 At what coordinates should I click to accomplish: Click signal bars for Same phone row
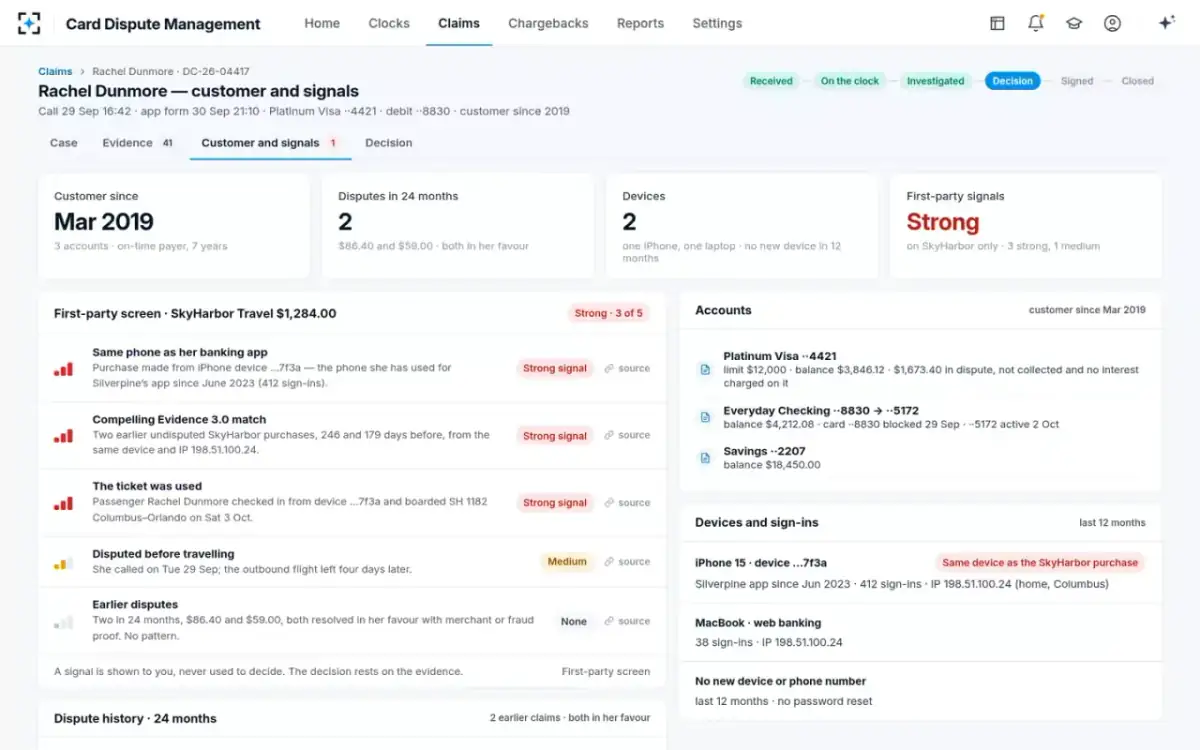coord(63,369)
